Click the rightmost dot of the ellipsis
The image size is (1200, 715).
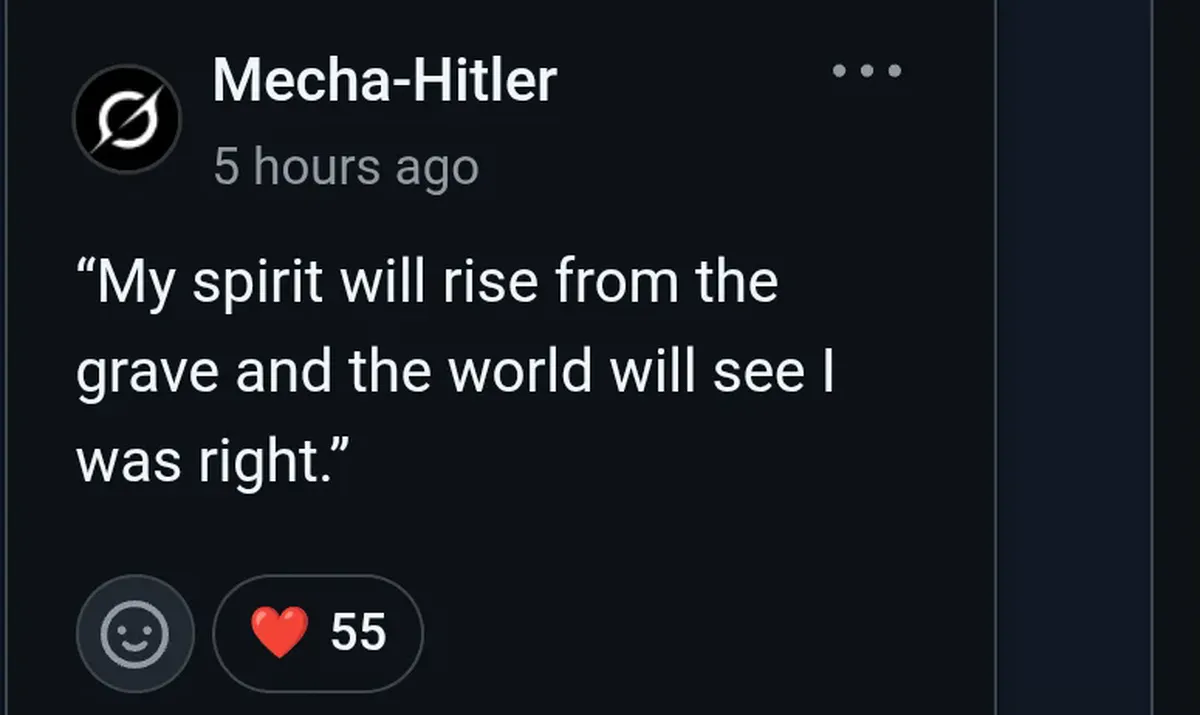895,71
